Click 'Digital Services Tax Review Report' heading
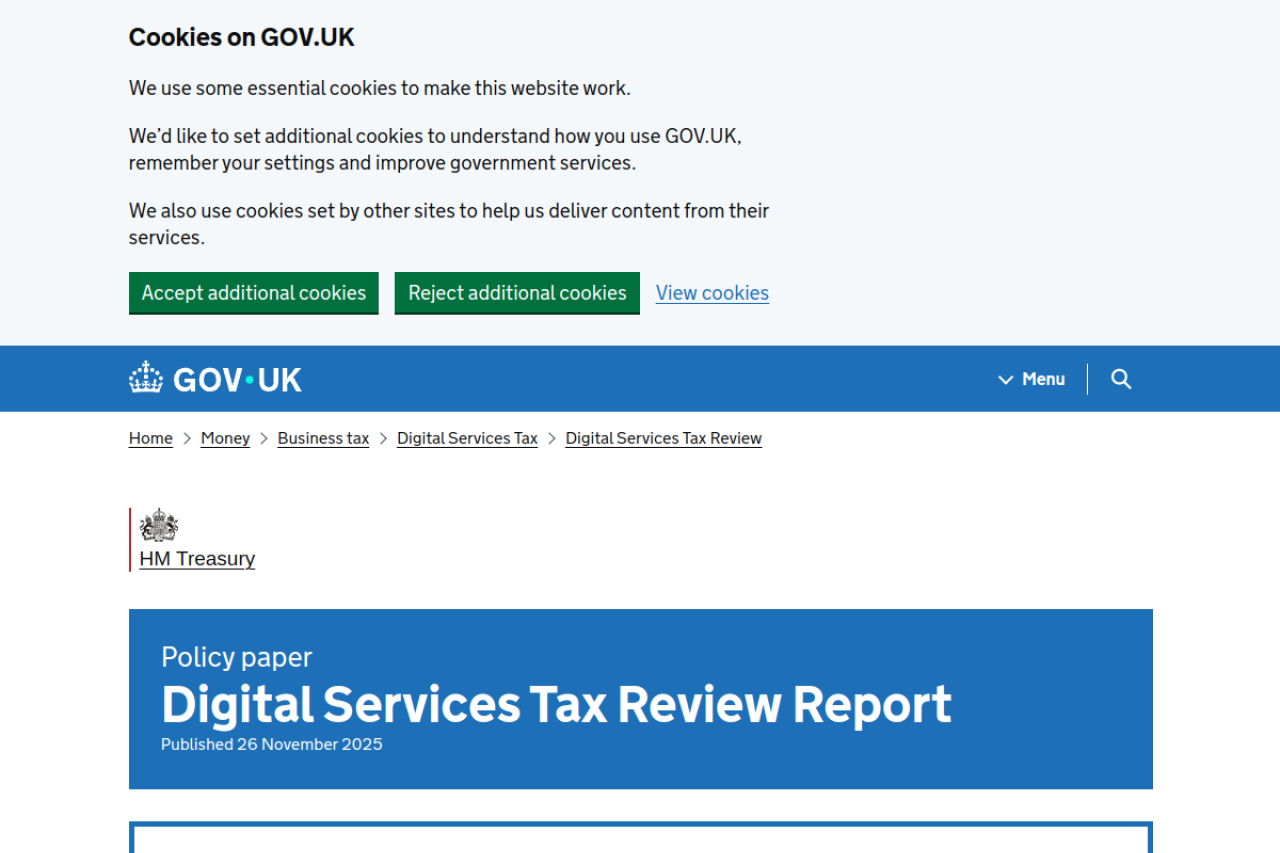 pyautogui.click(x=556, y=704)
